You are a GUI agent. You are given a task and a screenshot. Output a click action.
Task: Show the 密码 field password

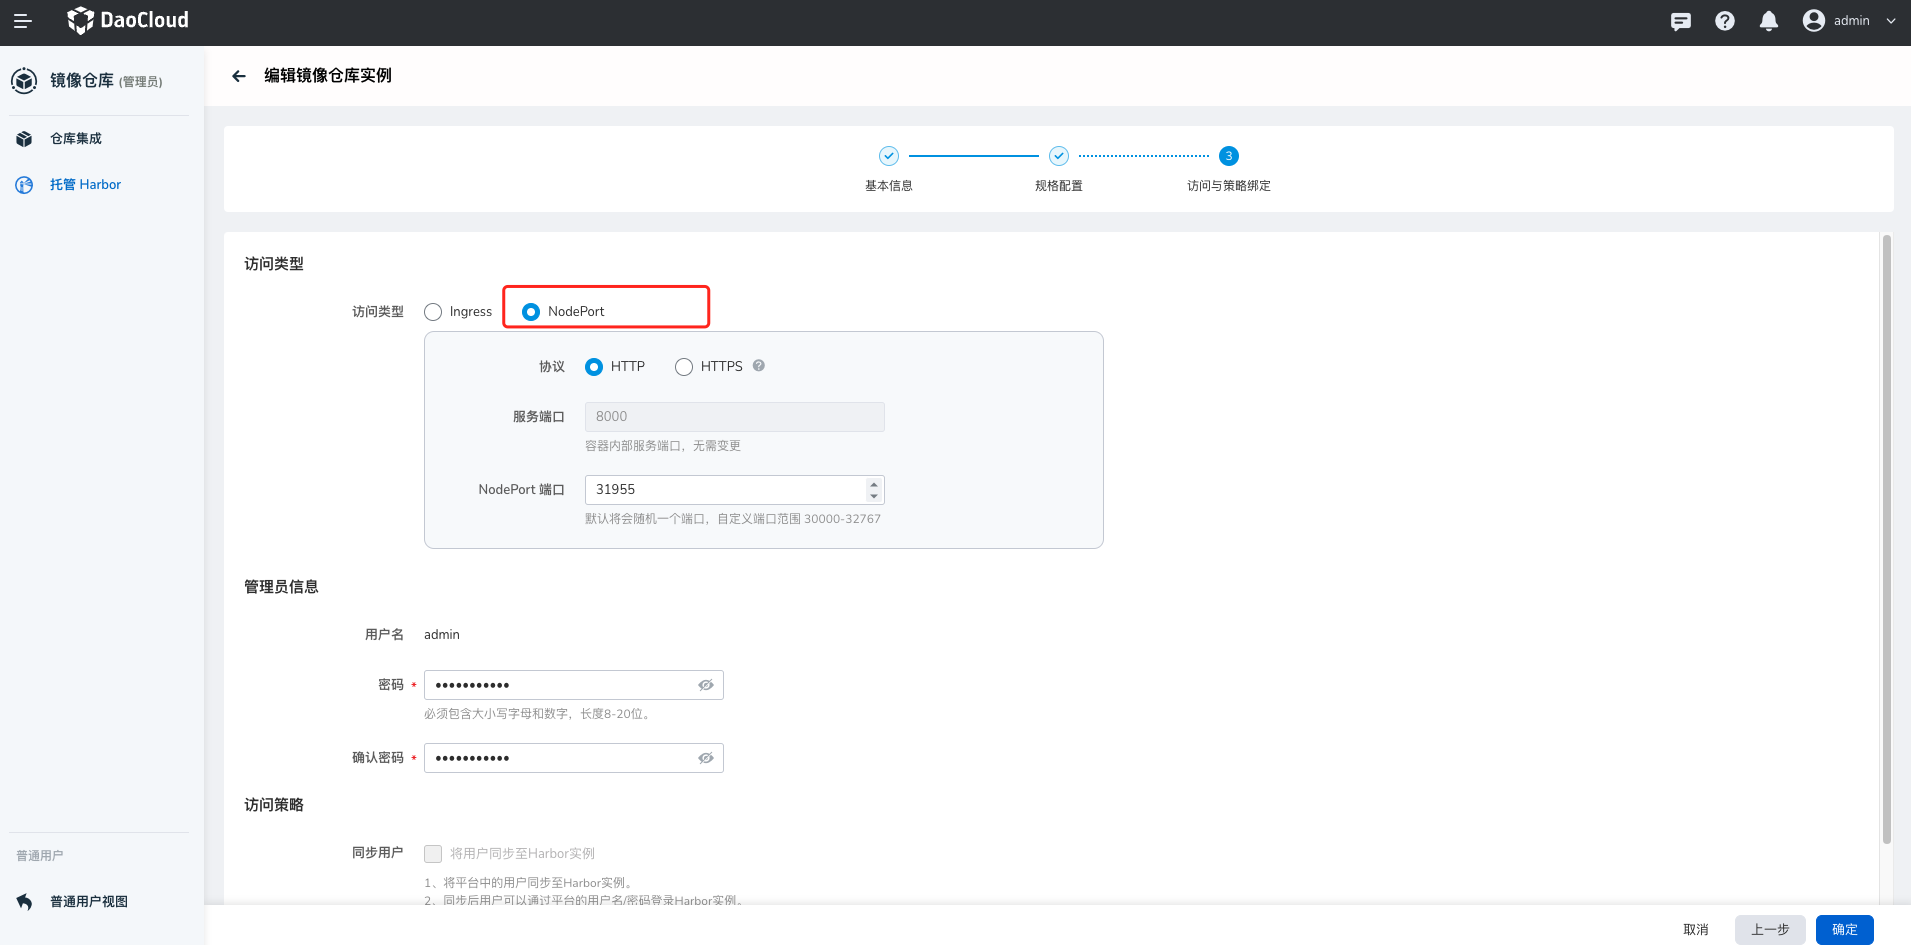pyautogui.click(x=705, y=684)
